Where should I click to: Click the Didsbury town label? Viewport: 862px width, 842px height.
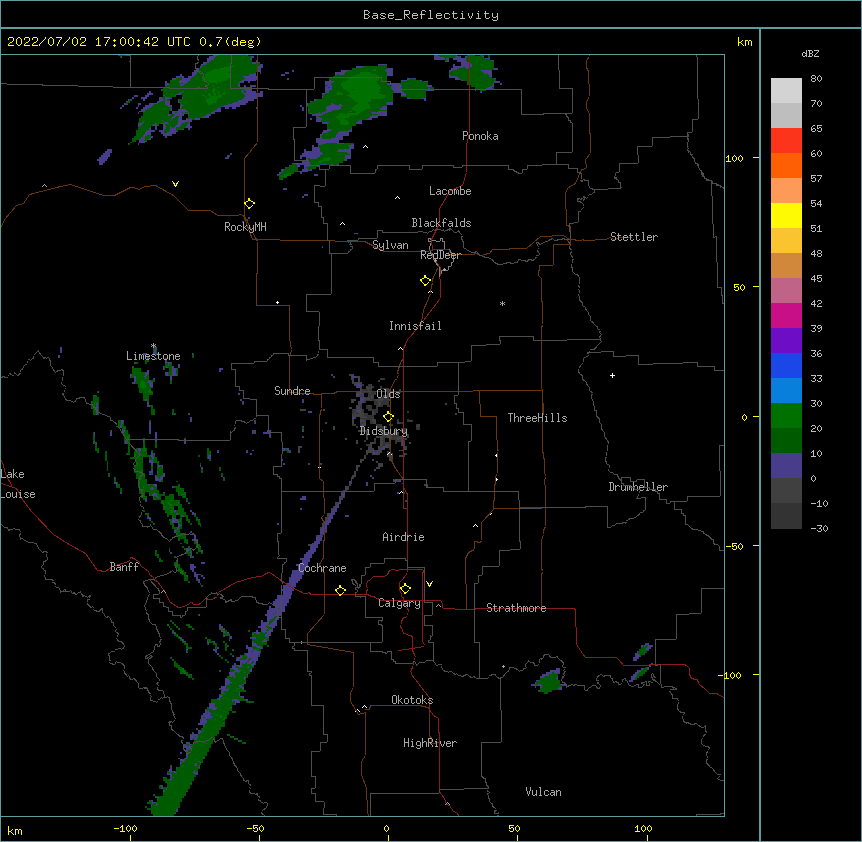coord(383,431)
